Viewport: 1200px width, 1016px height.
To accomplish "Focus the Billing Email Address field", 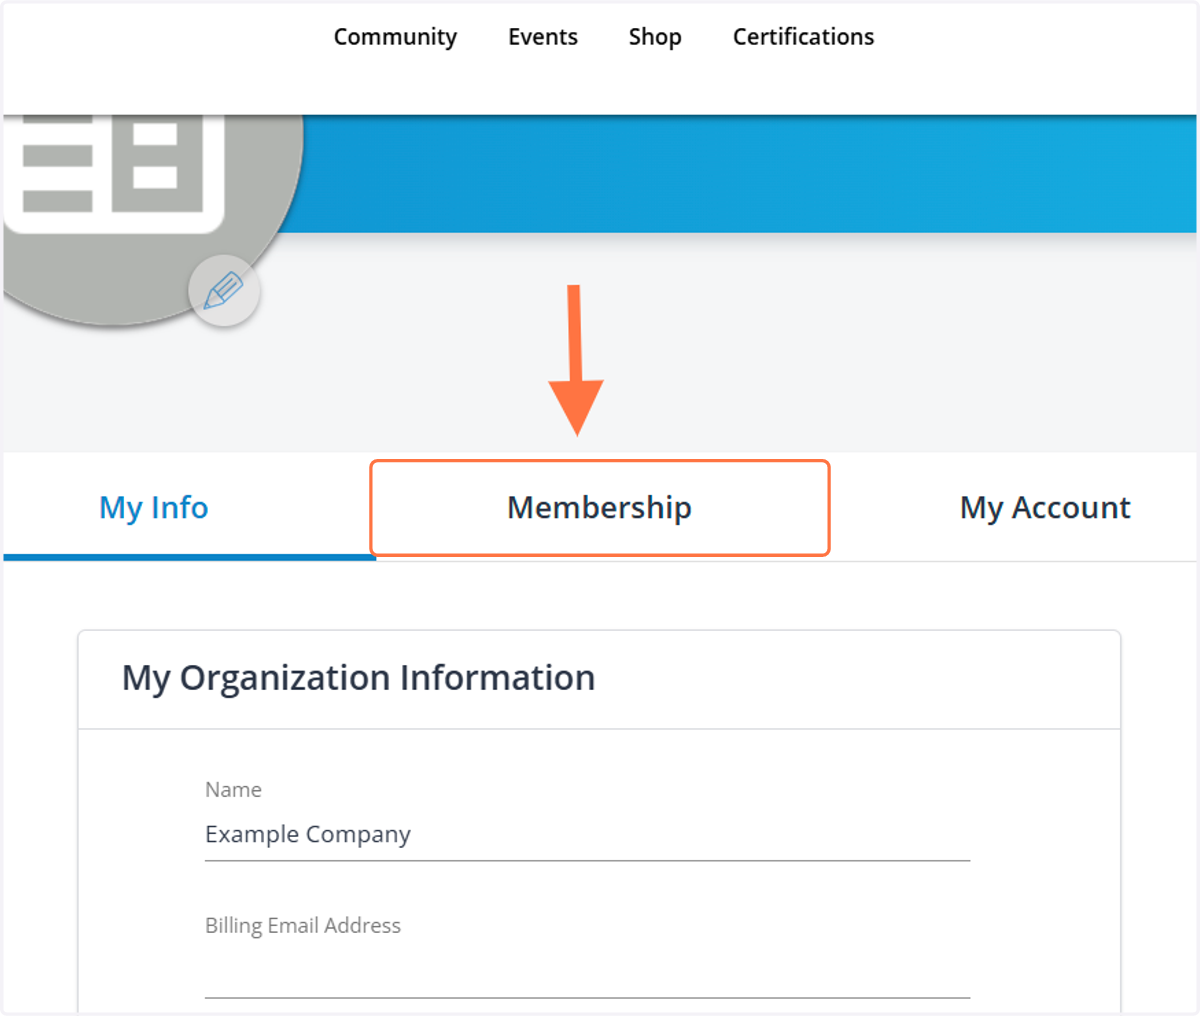I will (x=587, y=973).
